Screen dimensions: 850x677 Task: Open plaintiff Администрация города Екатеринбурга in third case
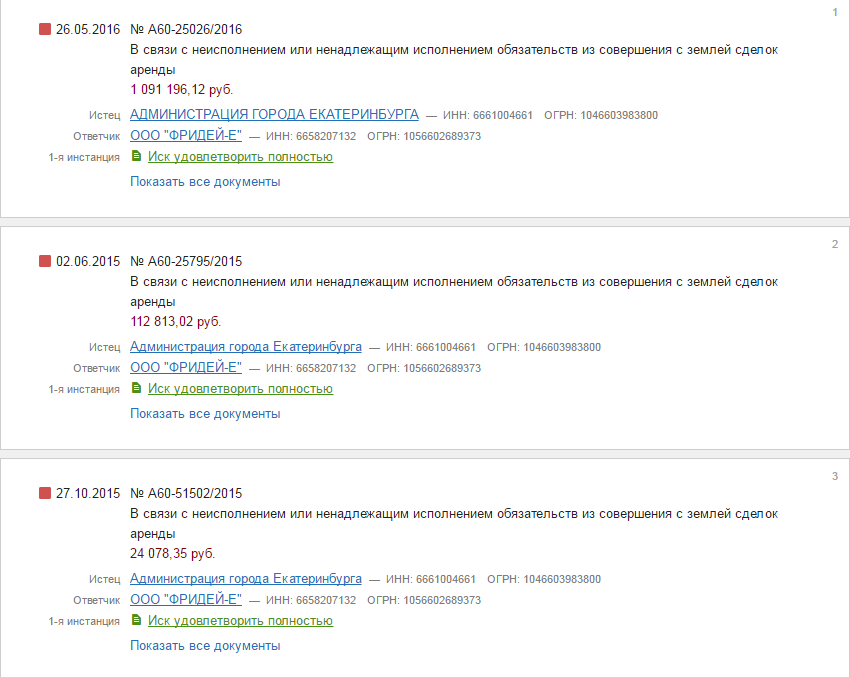(x=246, y=578)
